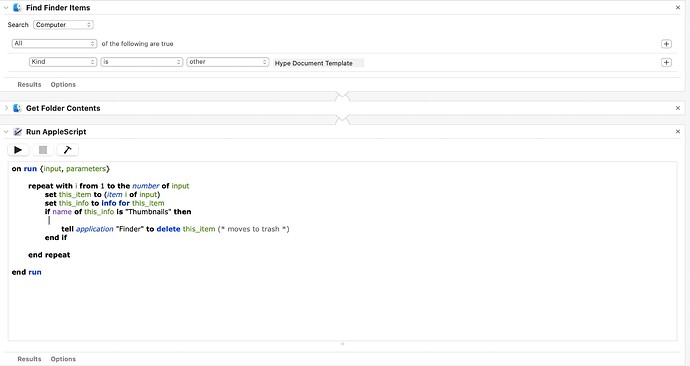Click the Hype Document Template field

pos(318,63)
